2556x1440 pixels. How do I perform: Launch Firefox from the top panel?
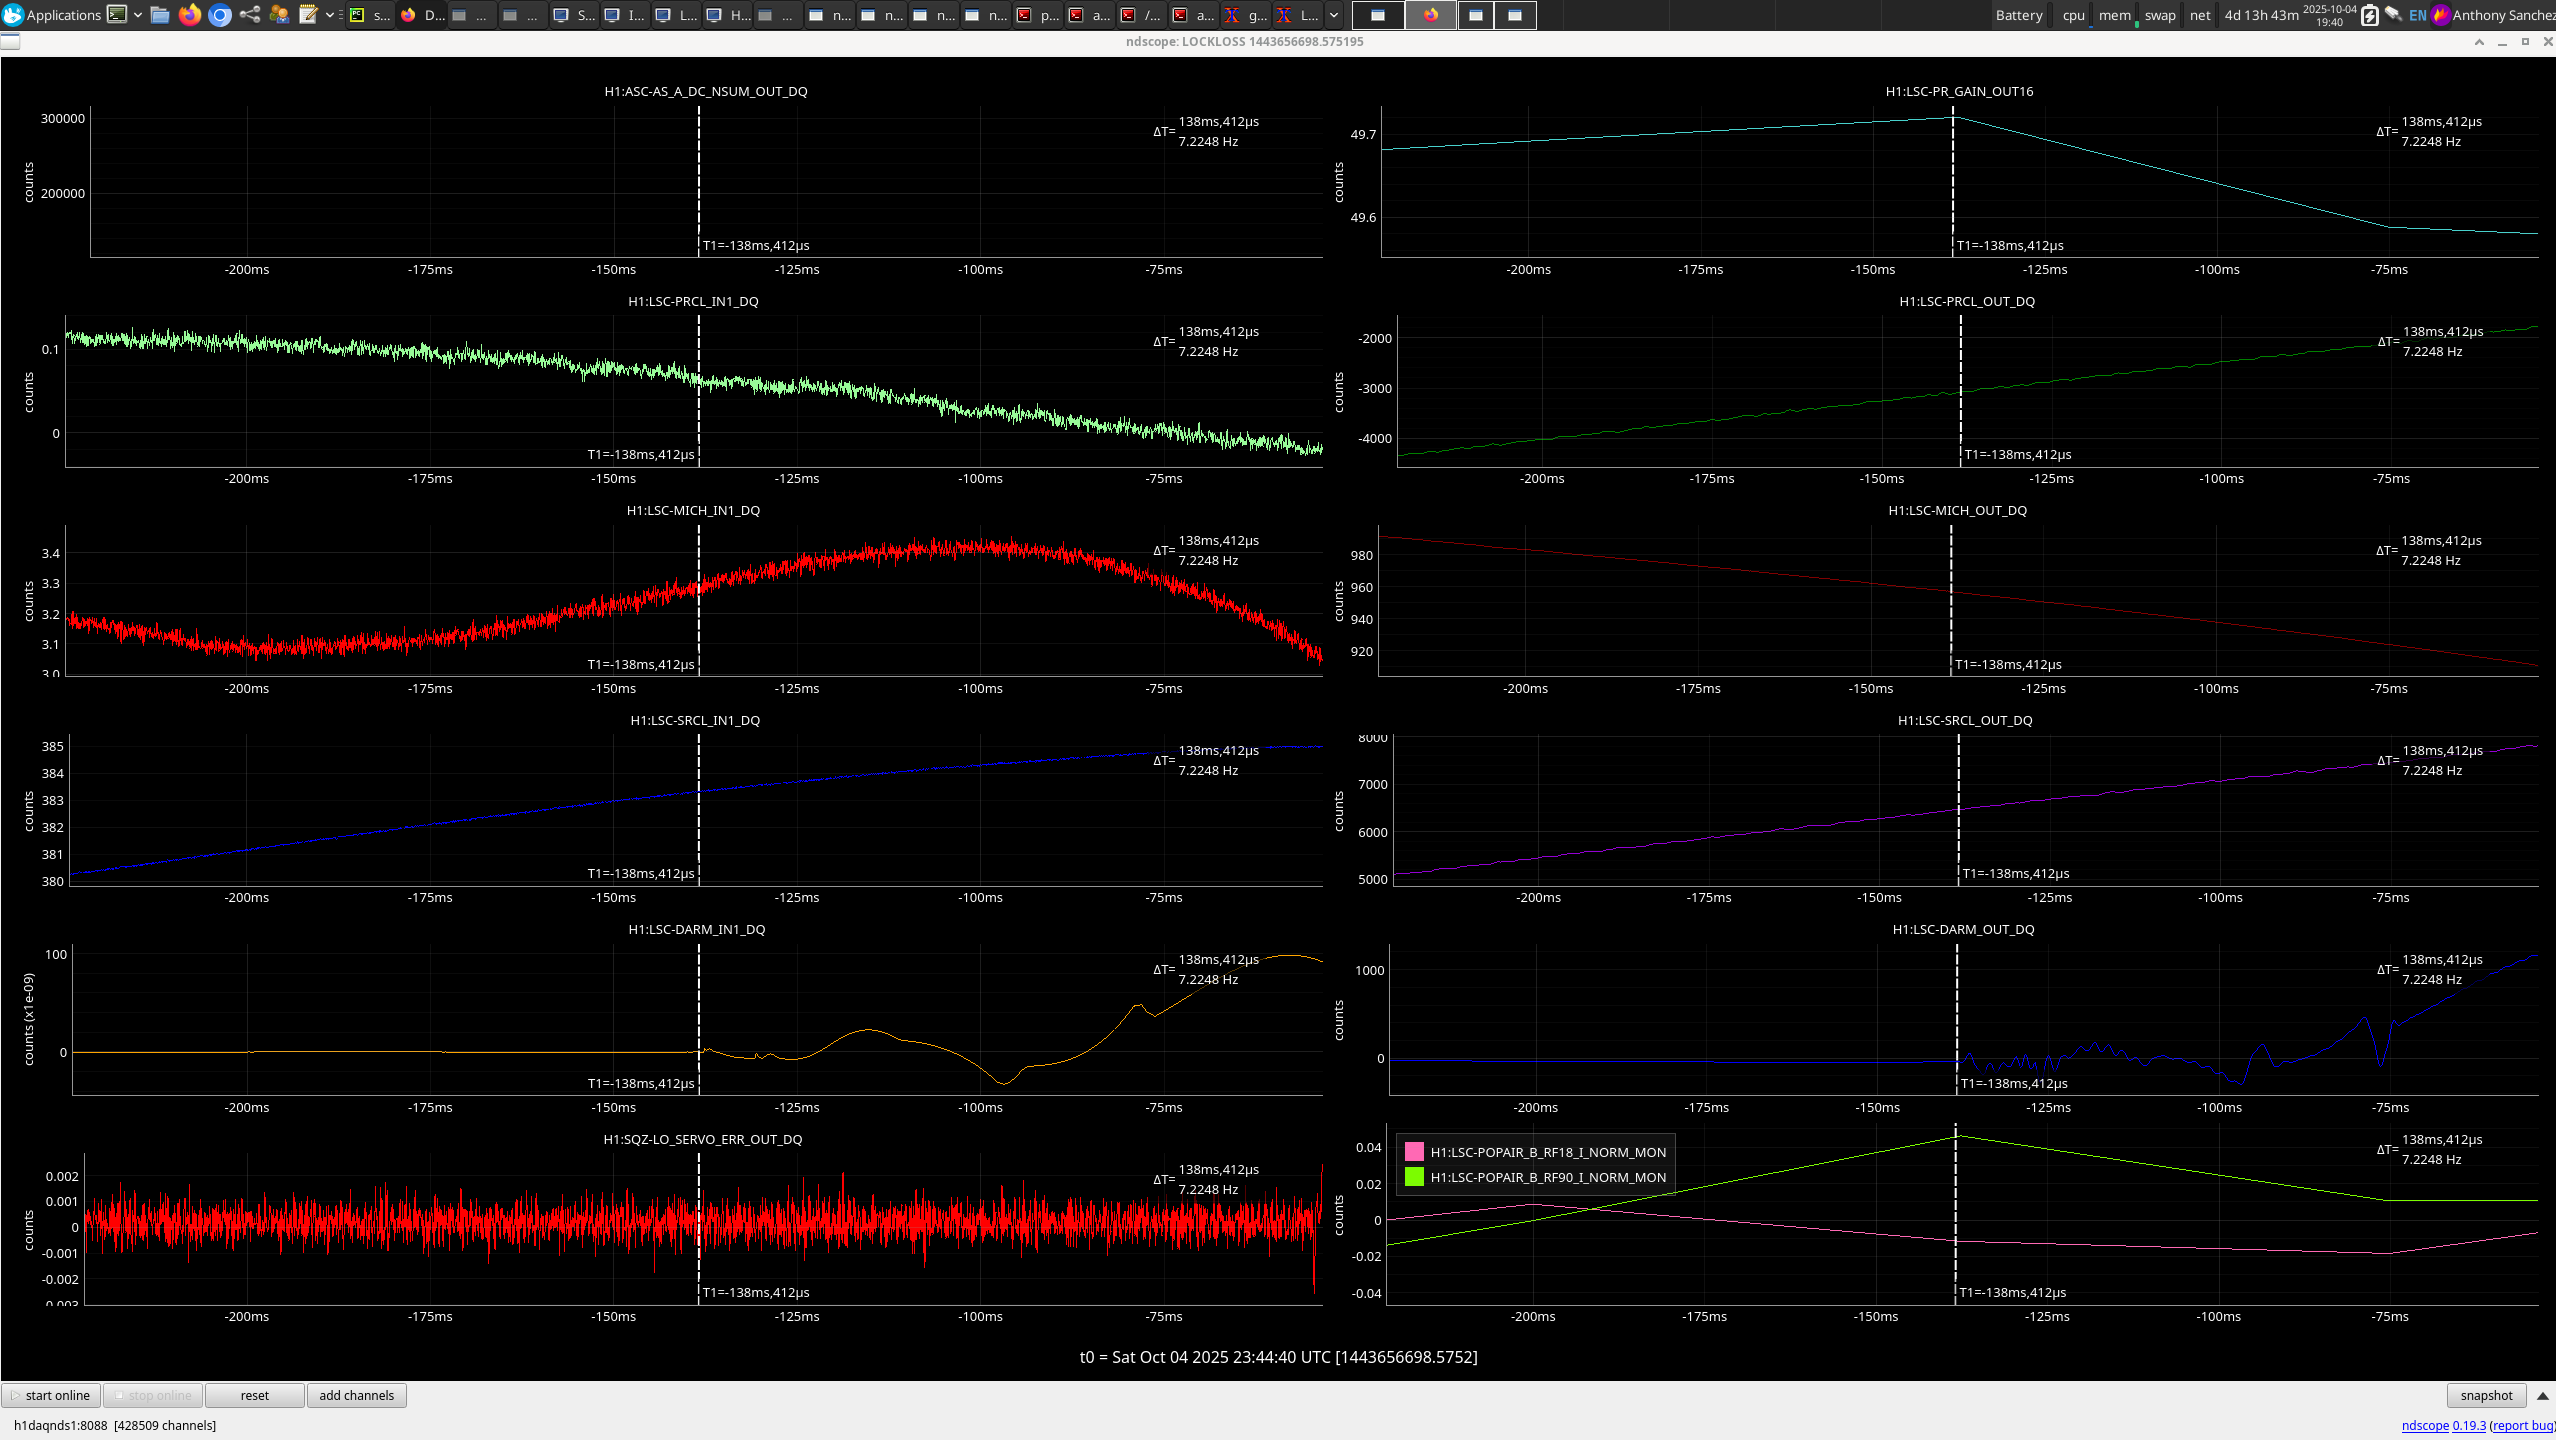click(x=190, y=14)
